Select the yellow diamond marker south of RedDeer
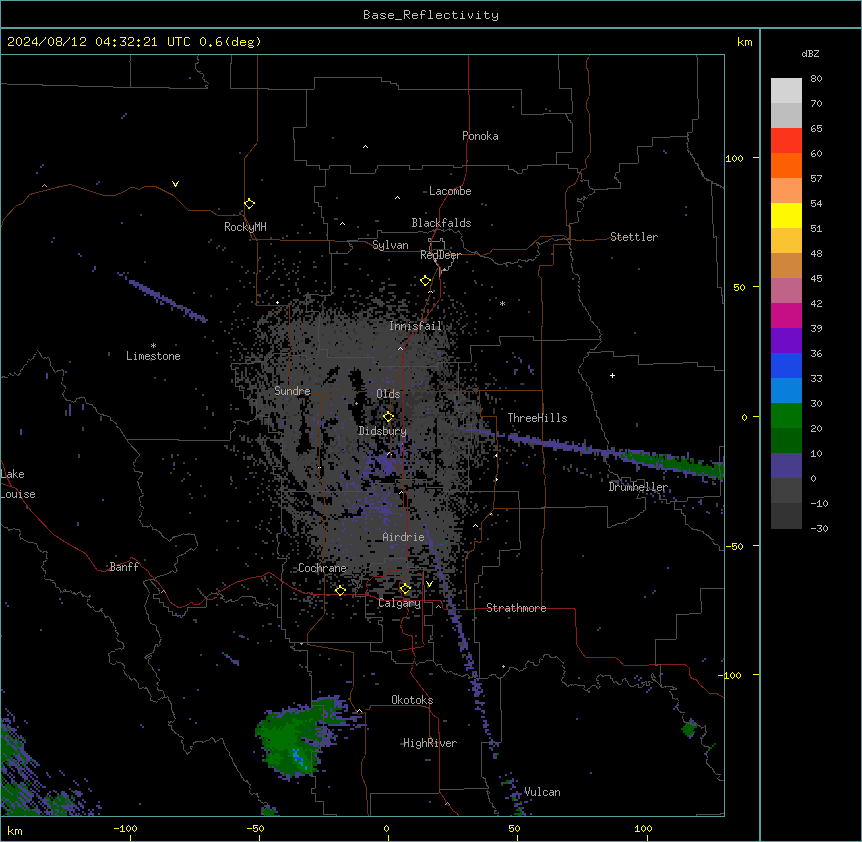Viewport: 862px width, 842px height. pos(425,281)
